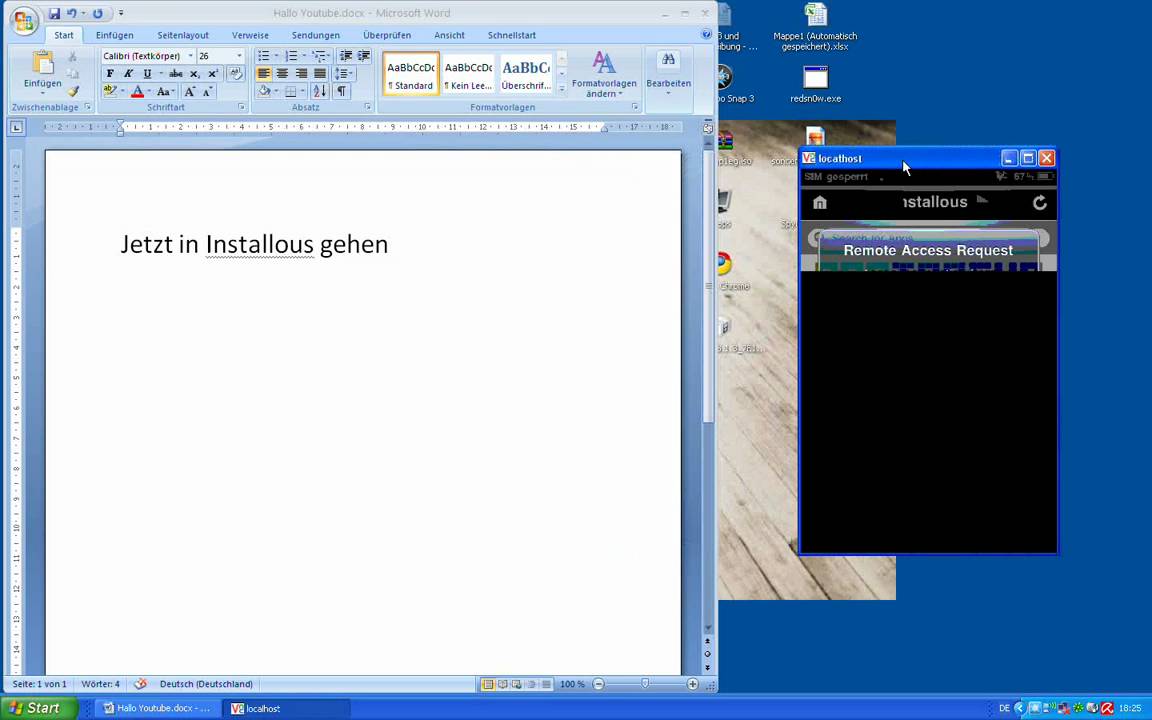The image size is (1152, 720).
Task: Toggle underline formatting
Action: tap(147, 73)
